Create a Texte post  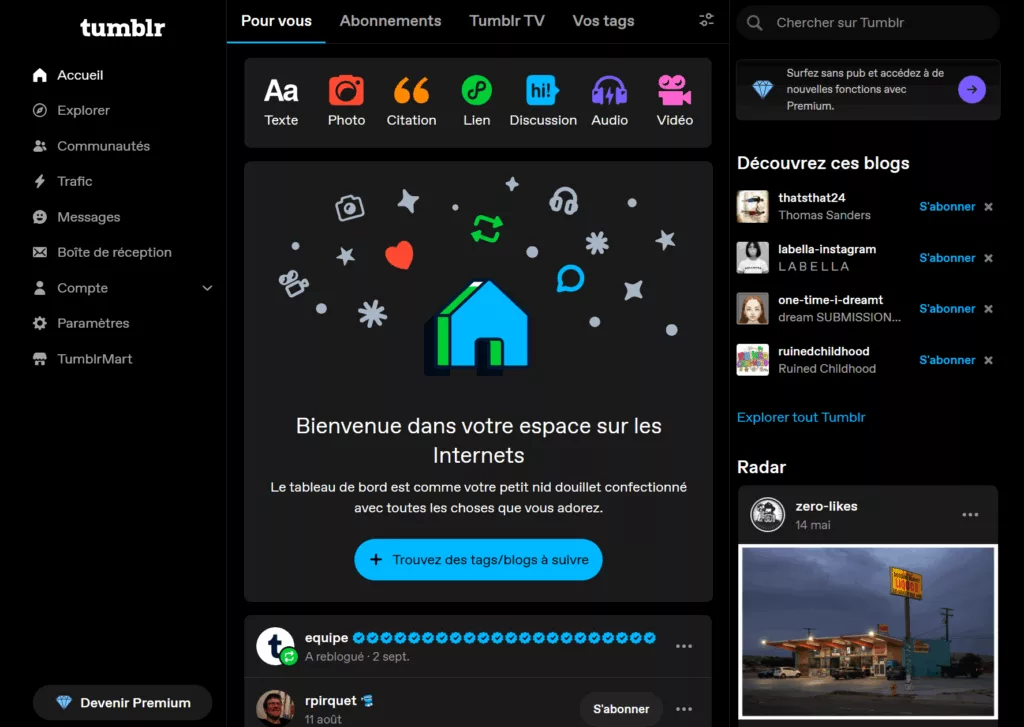281,102
